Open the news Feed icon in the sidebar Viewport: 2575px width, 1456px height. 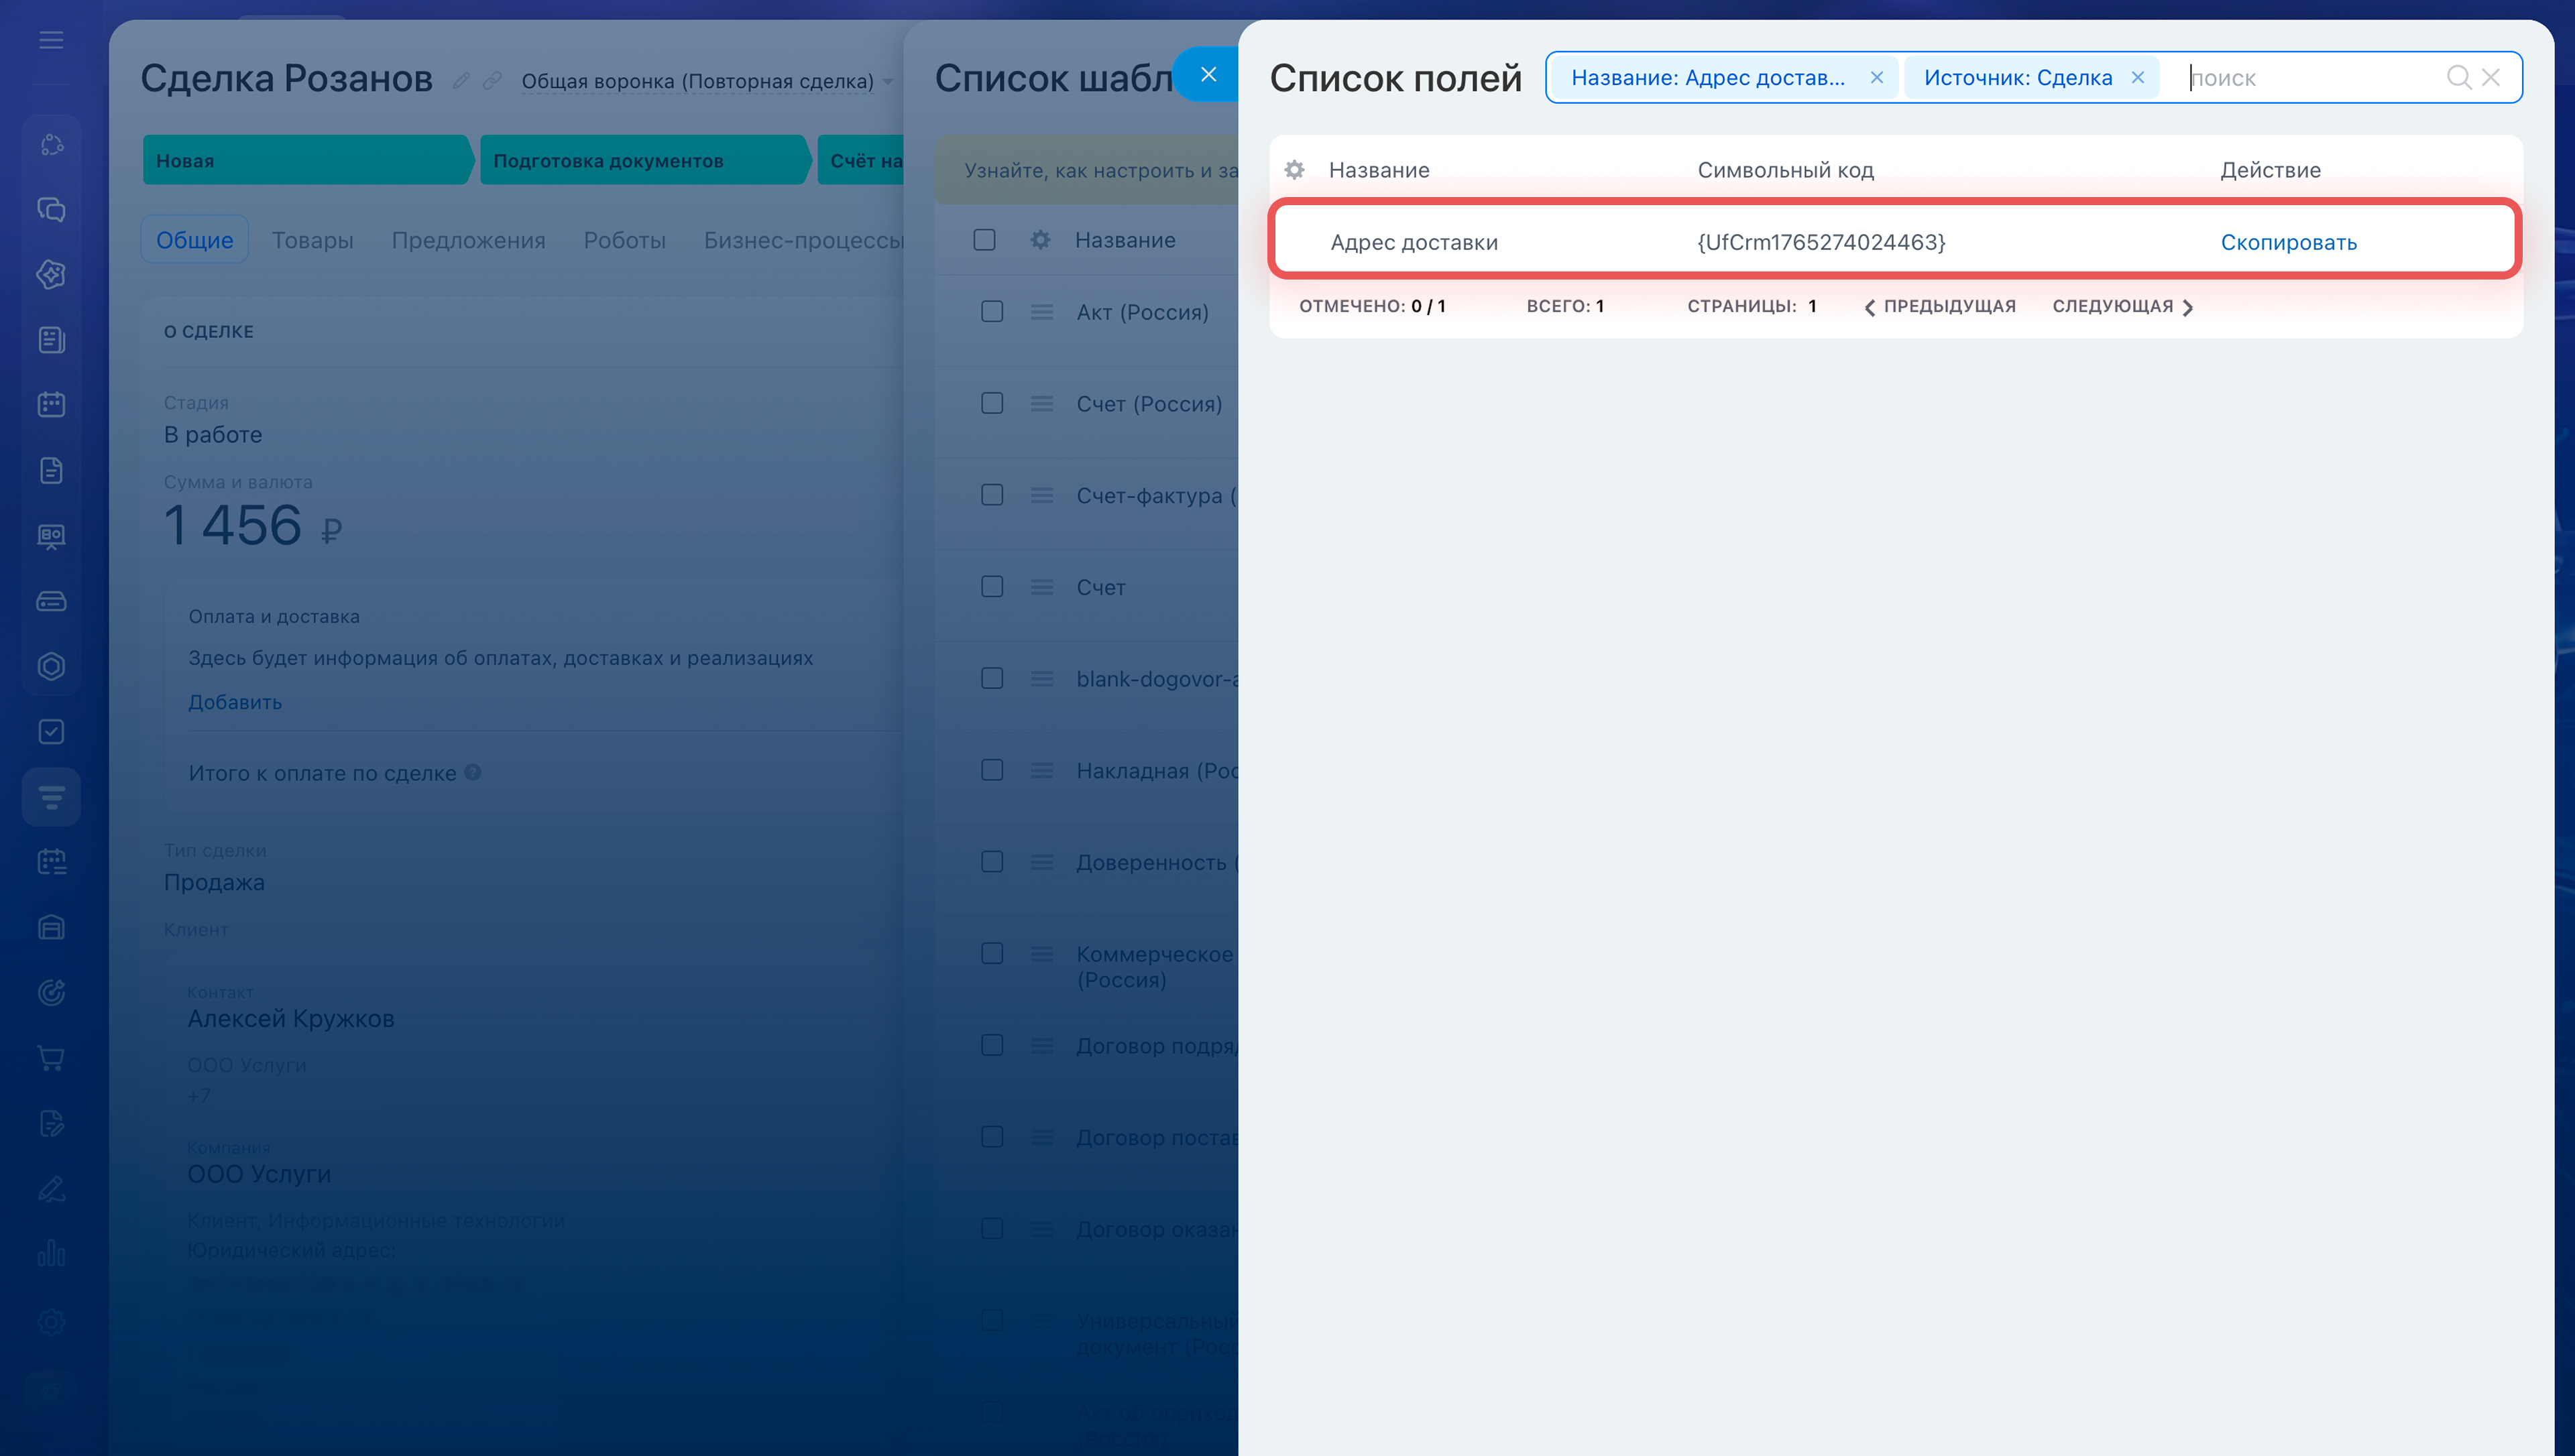tap(51, 340)
